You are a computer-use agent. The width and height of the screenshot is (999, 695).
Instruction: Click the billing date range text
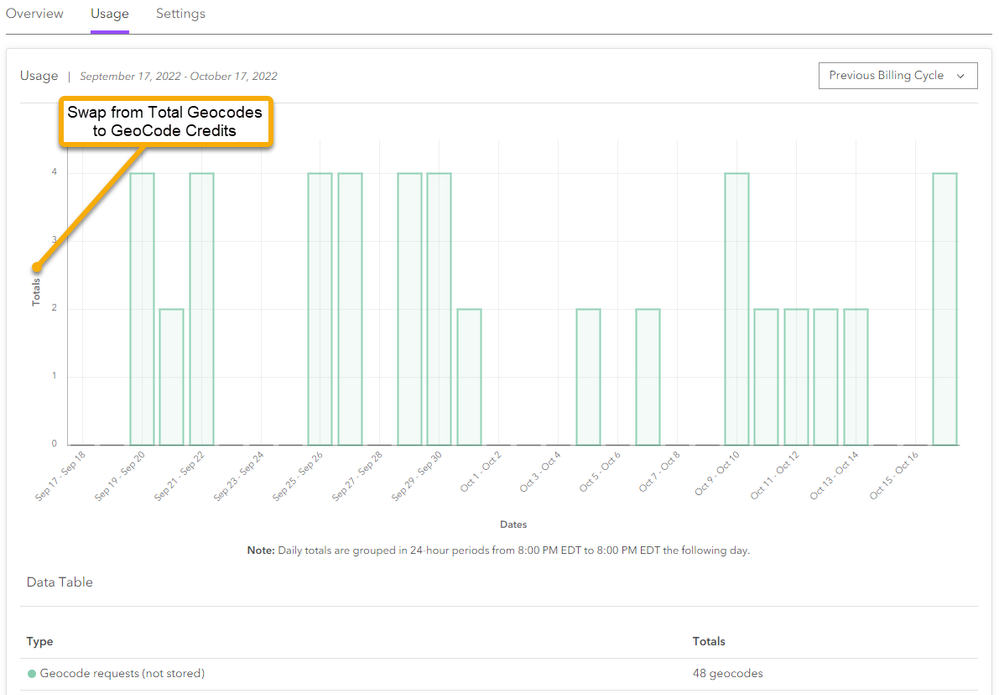tap(178, 76)
